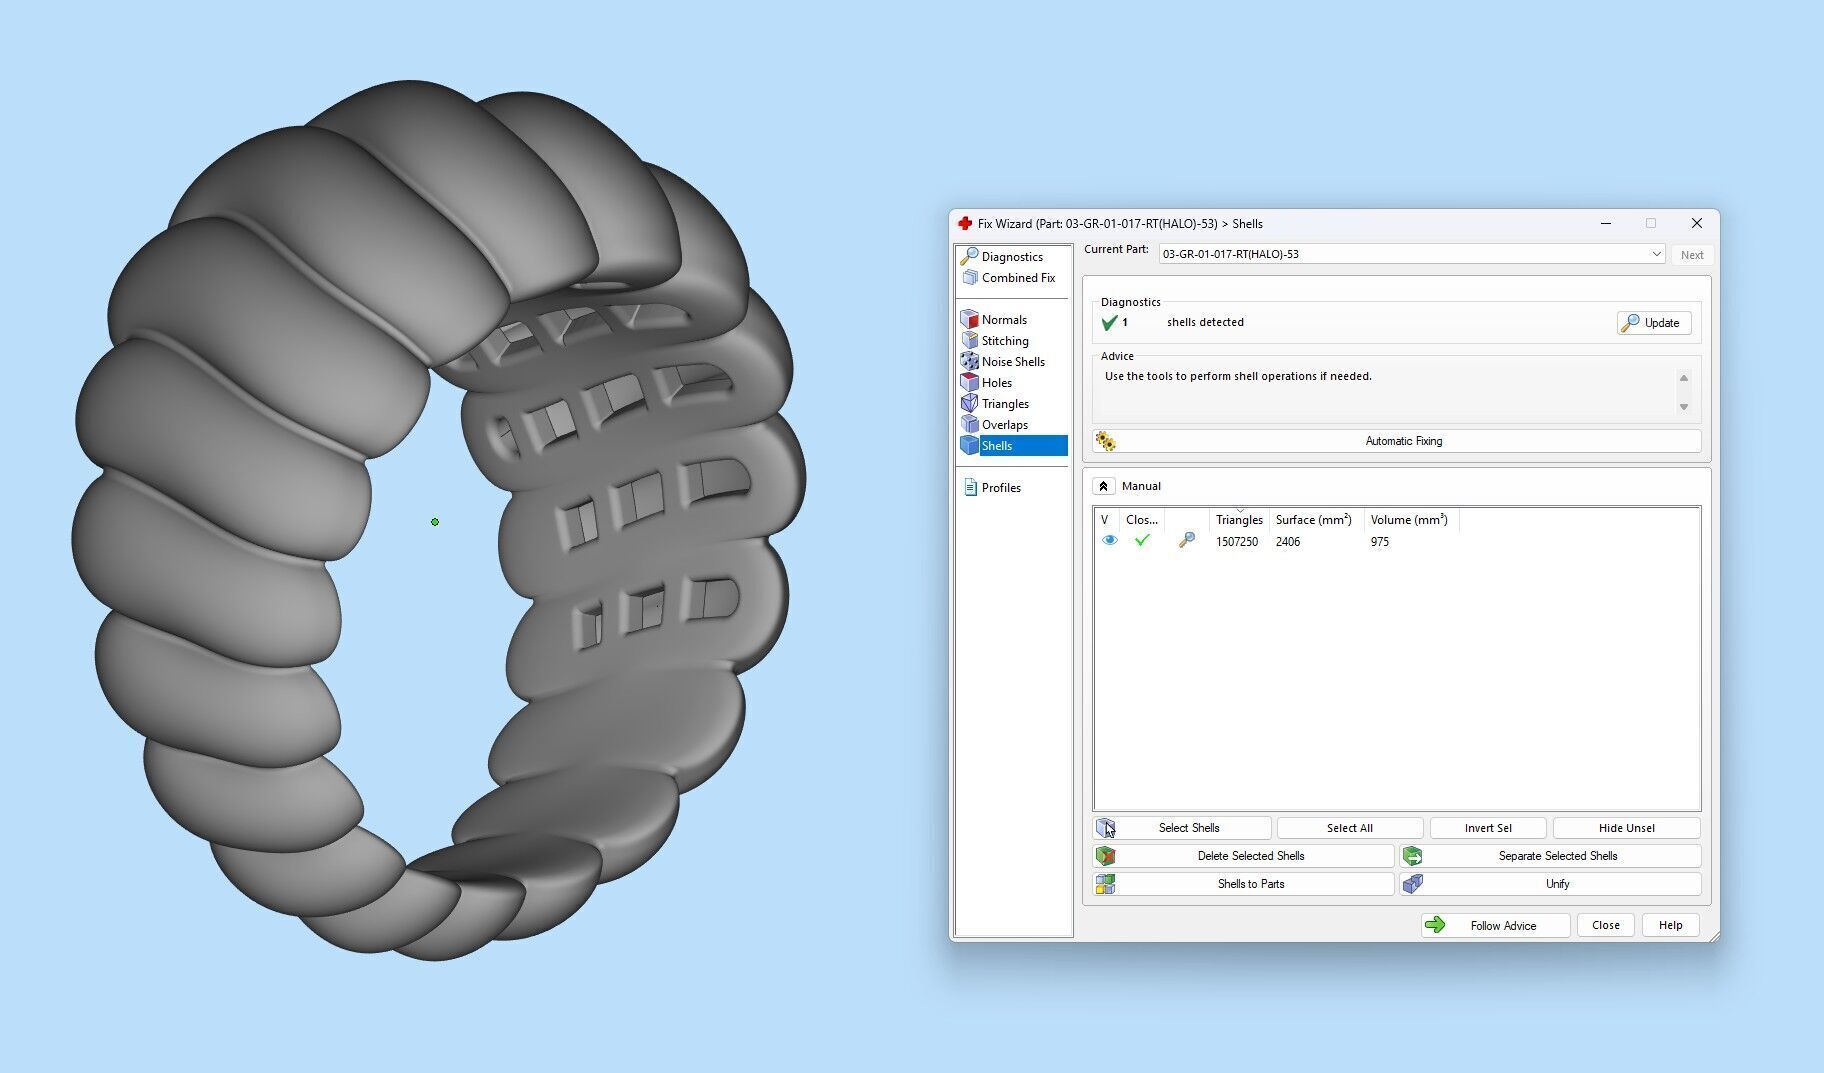Screen dimensions: 1824x1073
Task: Click the Invert Sel button
Action: pos(1488,828)
